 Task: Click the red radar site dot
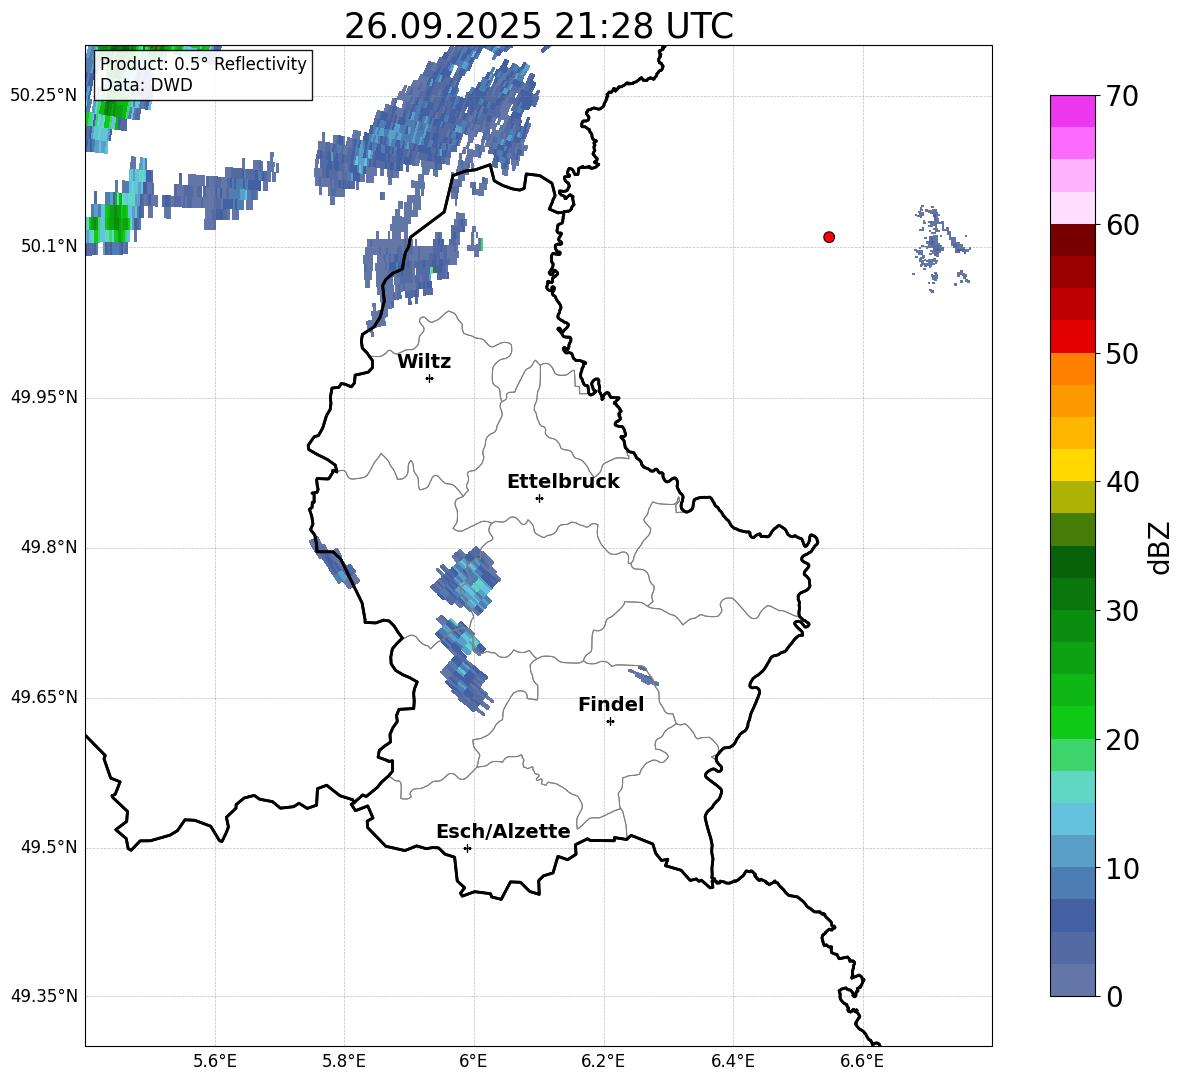[829, 237]
